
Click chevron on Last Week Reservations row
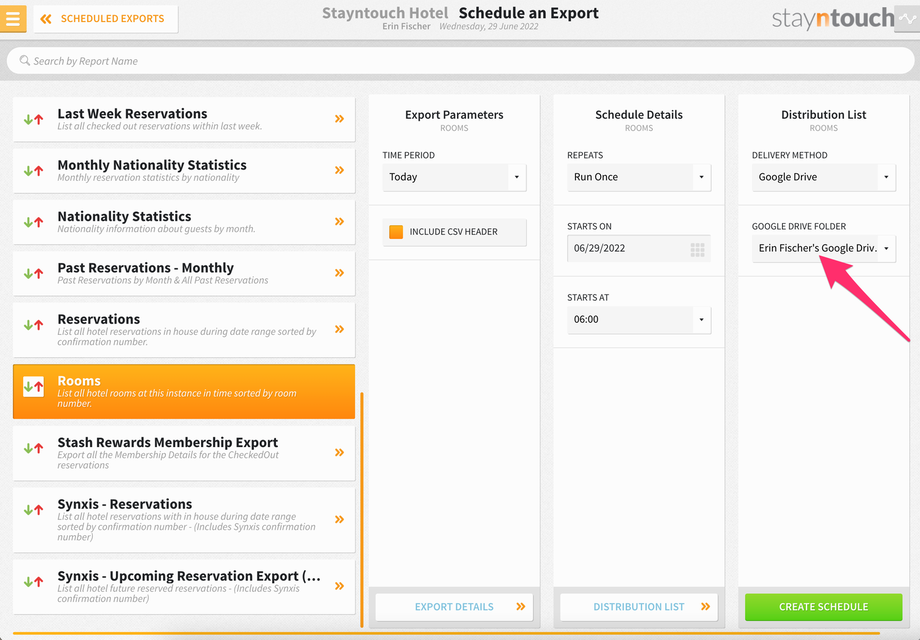pyautogui.click(x=339, y=118)
